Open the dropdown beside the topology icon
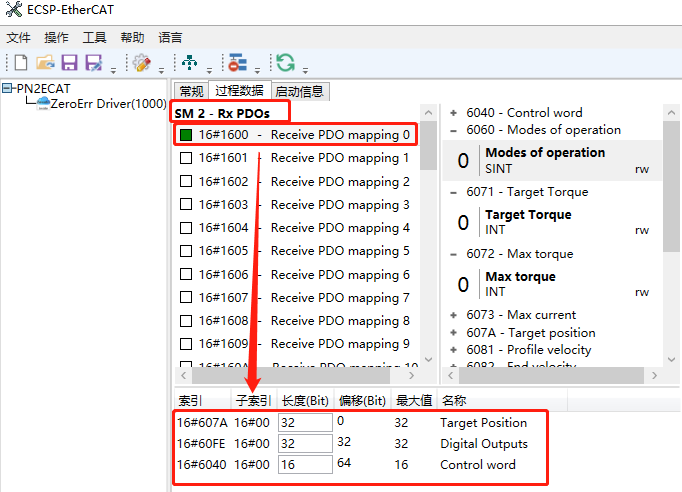682x492 pixels. click(x=209, y=70)
